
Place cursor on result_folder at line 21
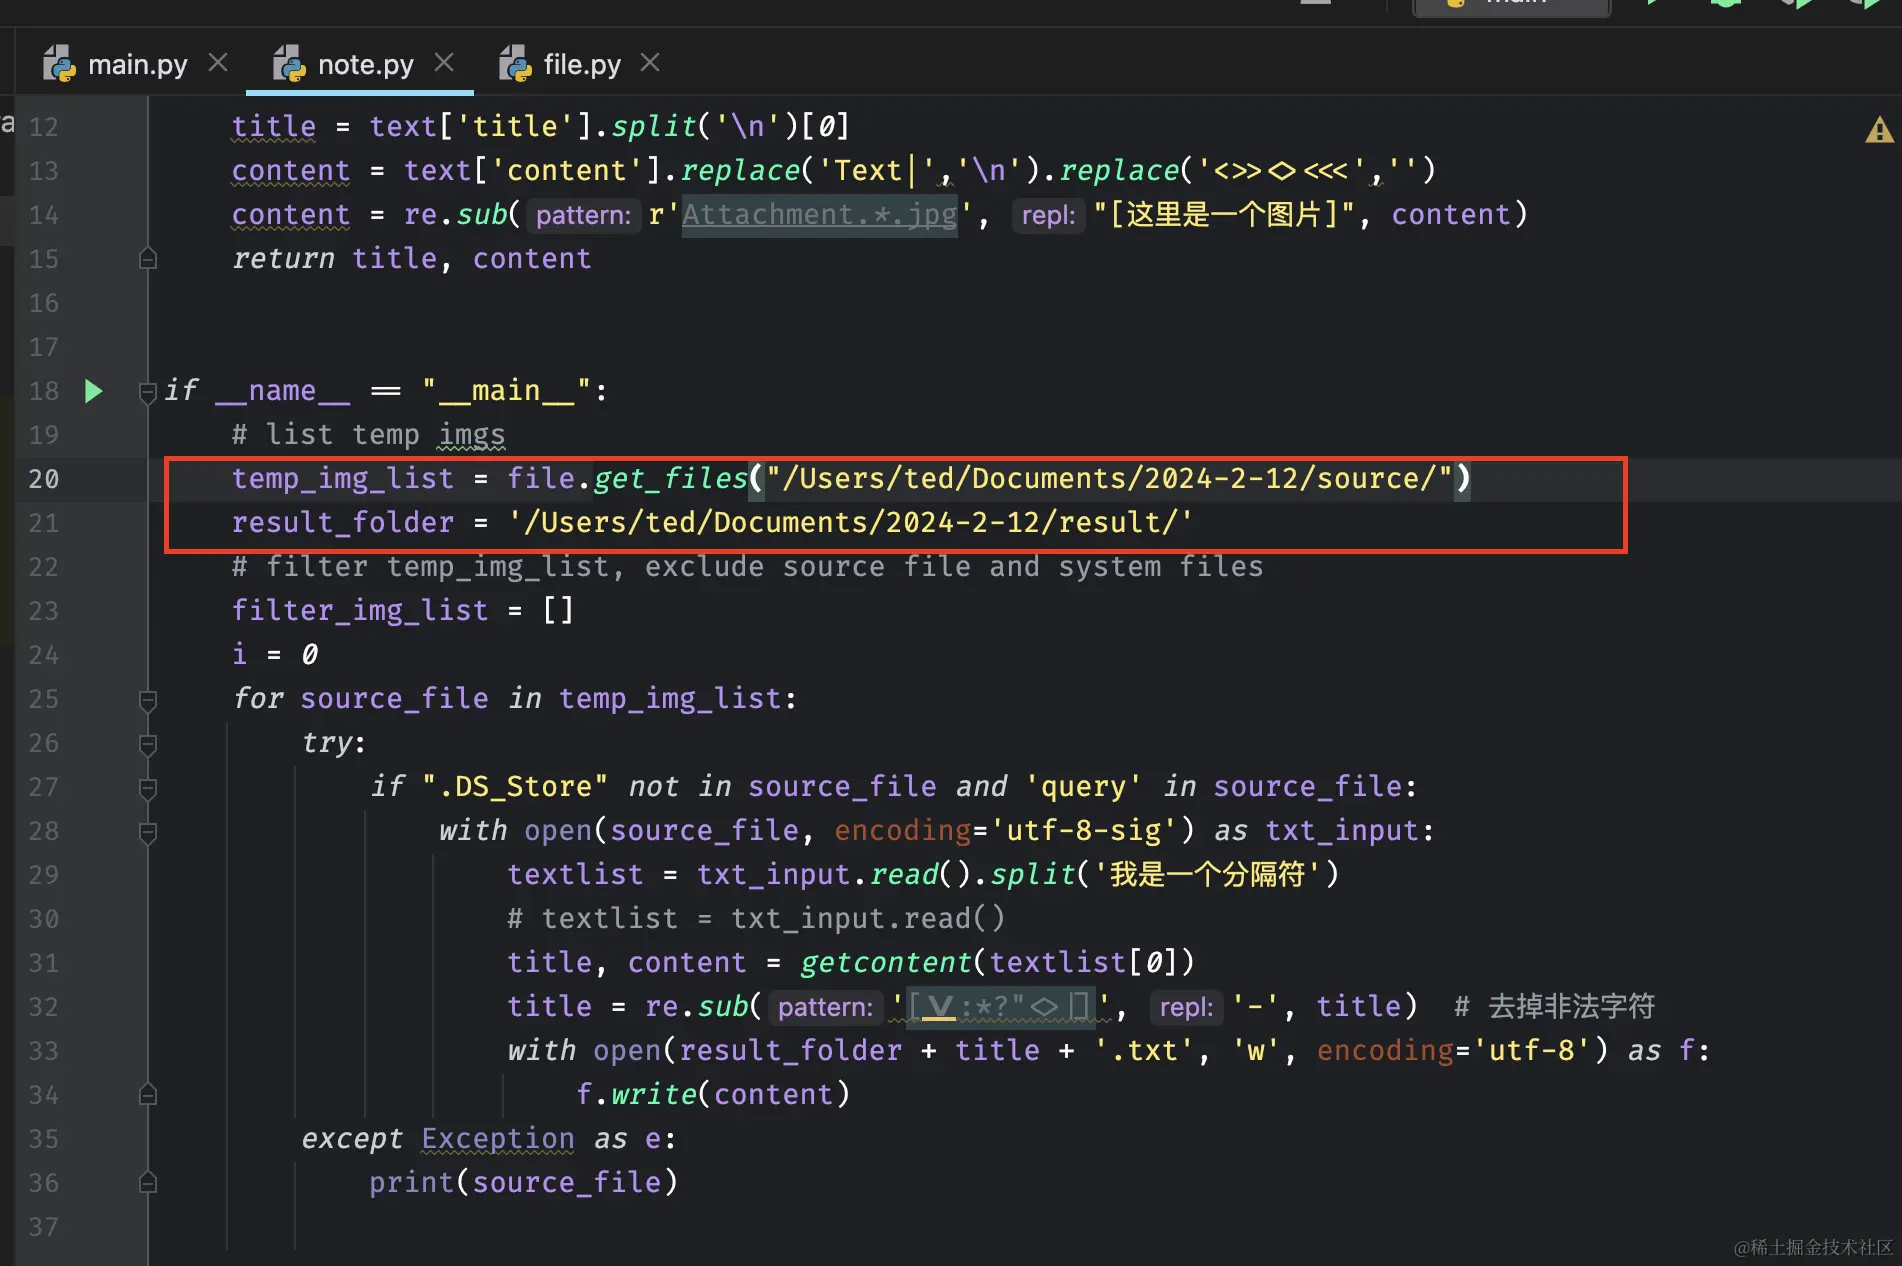coord(343,523)
